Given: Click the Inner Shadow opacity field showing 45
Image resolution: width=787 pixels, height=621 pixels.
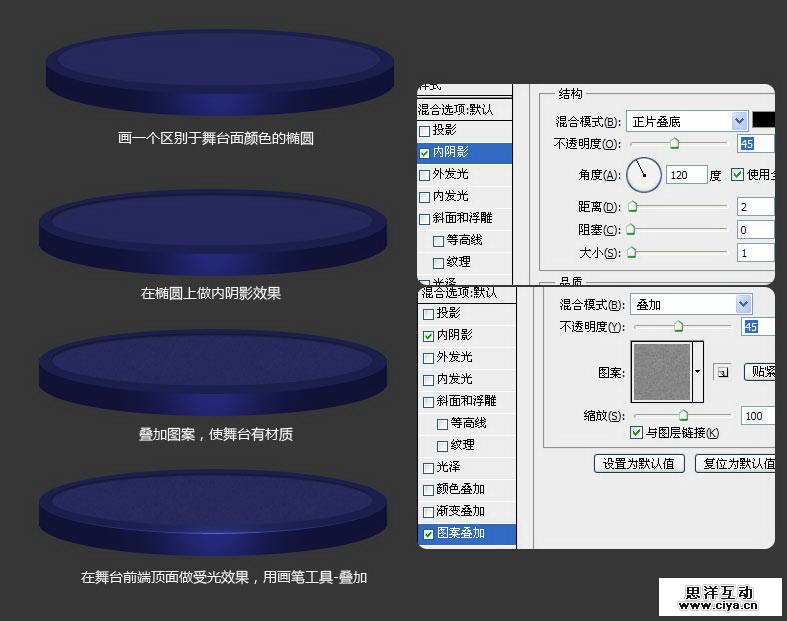Looking at the screenshot, I should 755,144.
